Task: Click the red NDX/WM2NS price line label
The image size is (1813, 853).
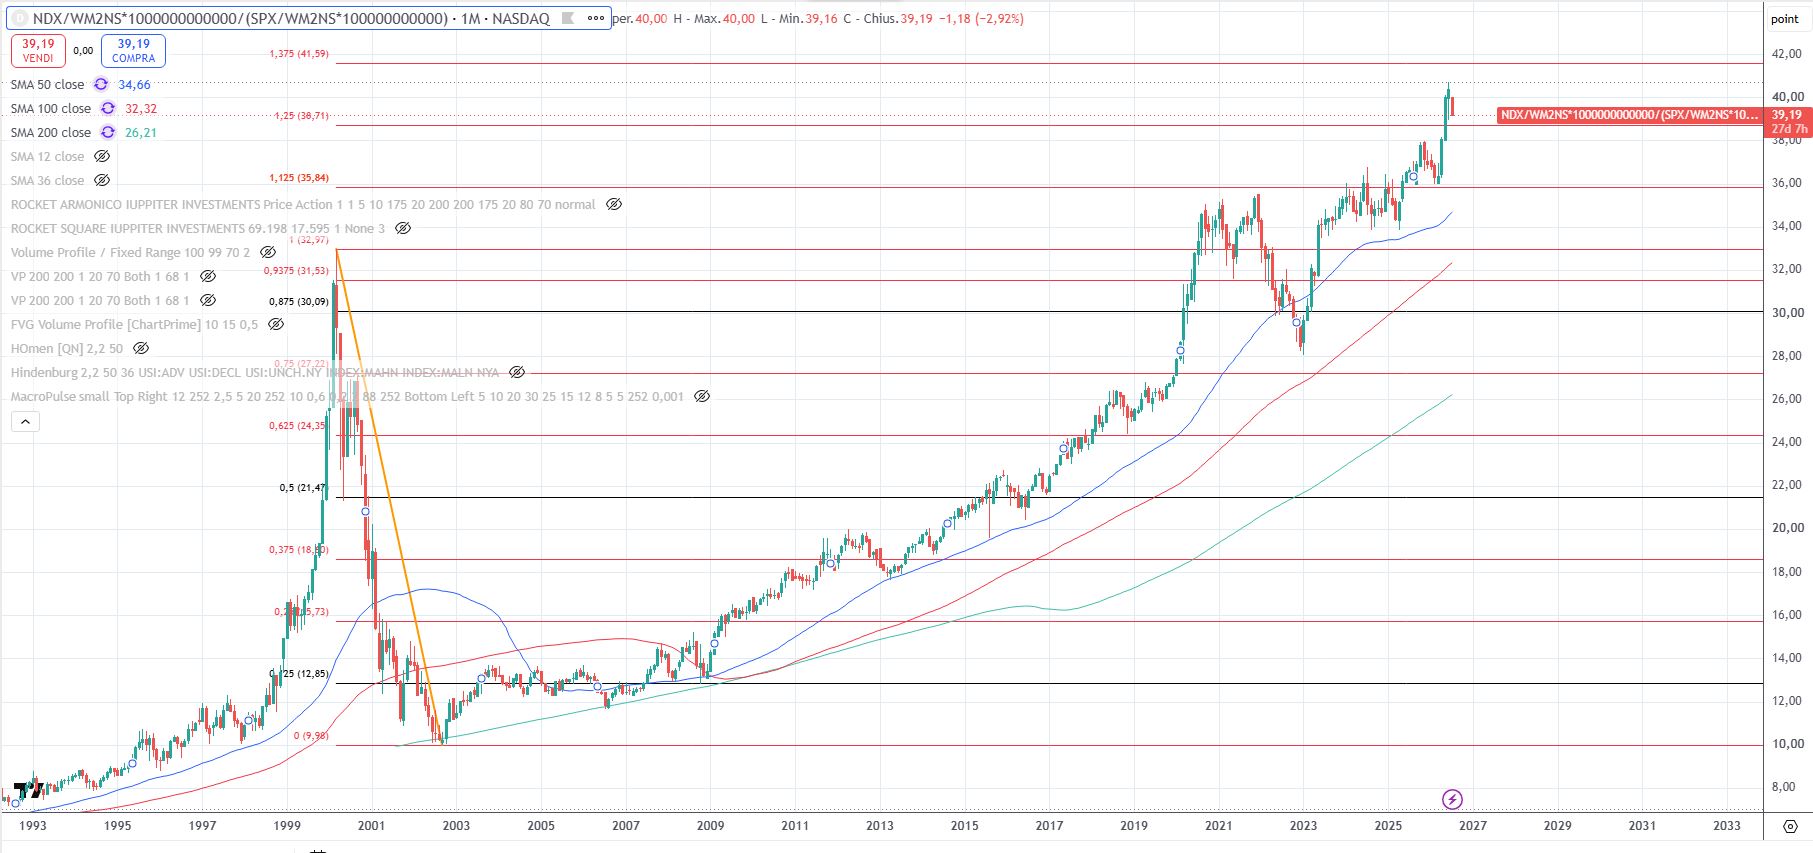Action: coord(1629,116)
